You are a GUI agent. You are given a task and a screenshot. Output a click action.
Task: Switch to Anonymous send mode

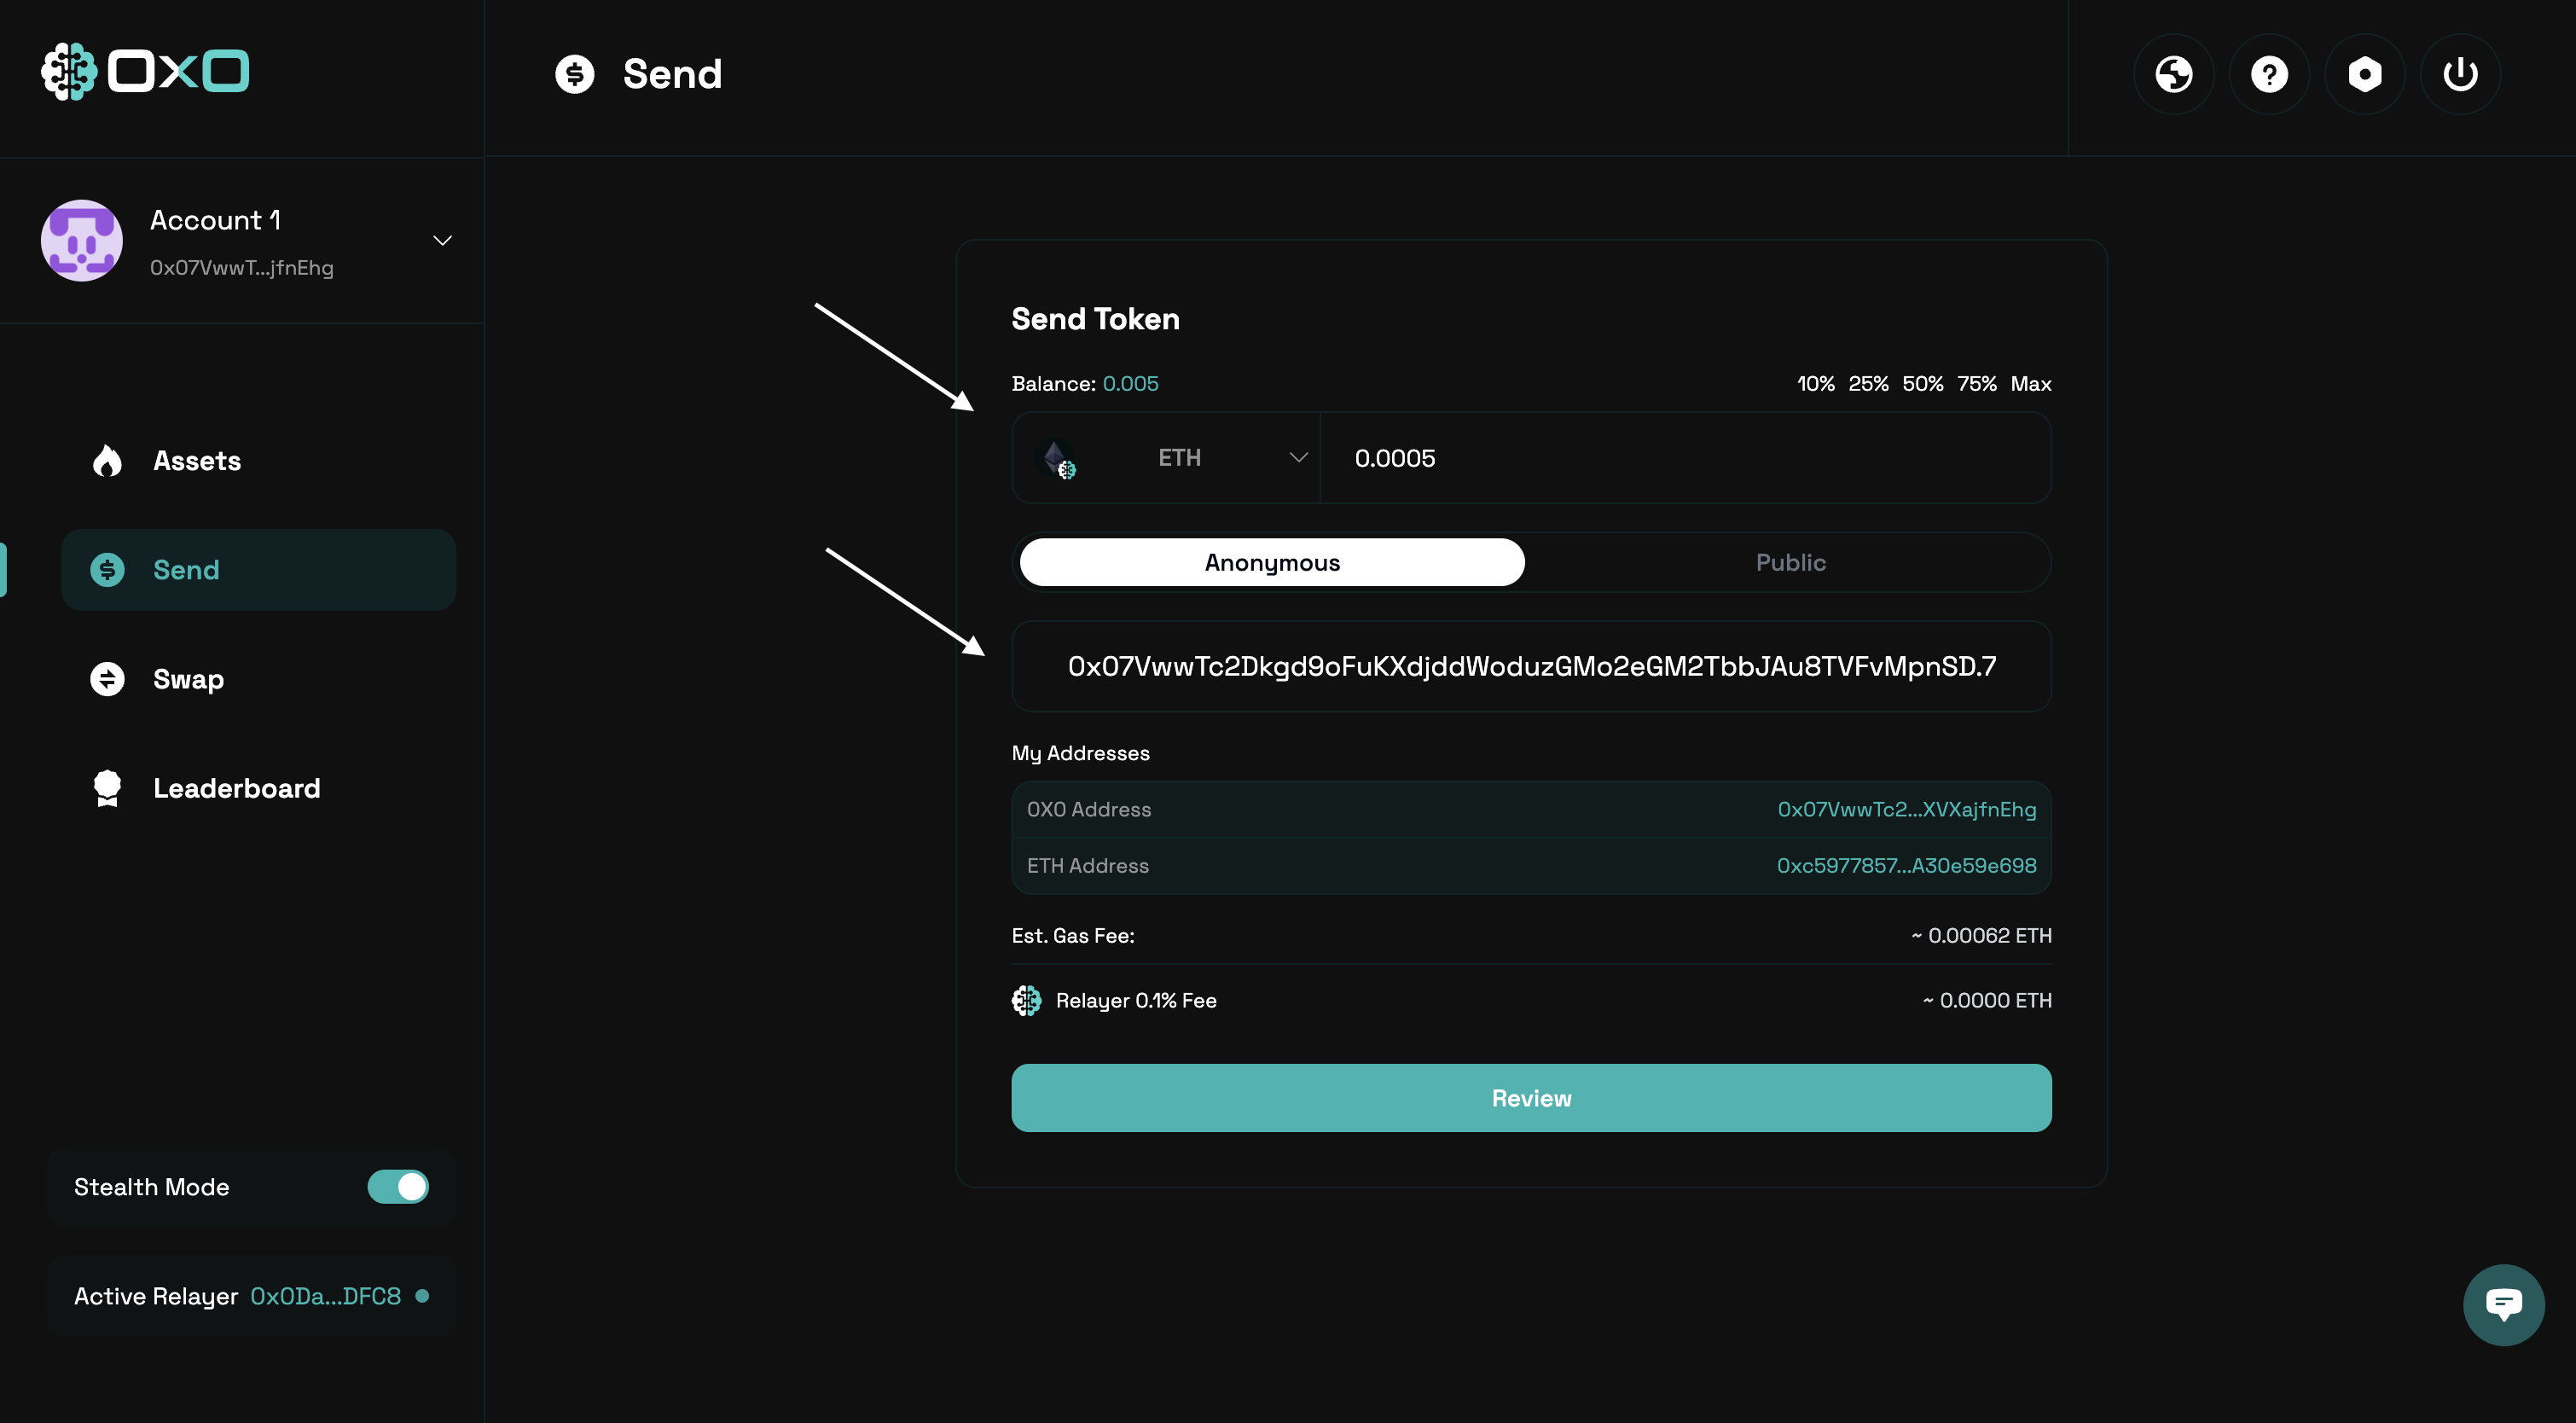tap(1270, 562)
